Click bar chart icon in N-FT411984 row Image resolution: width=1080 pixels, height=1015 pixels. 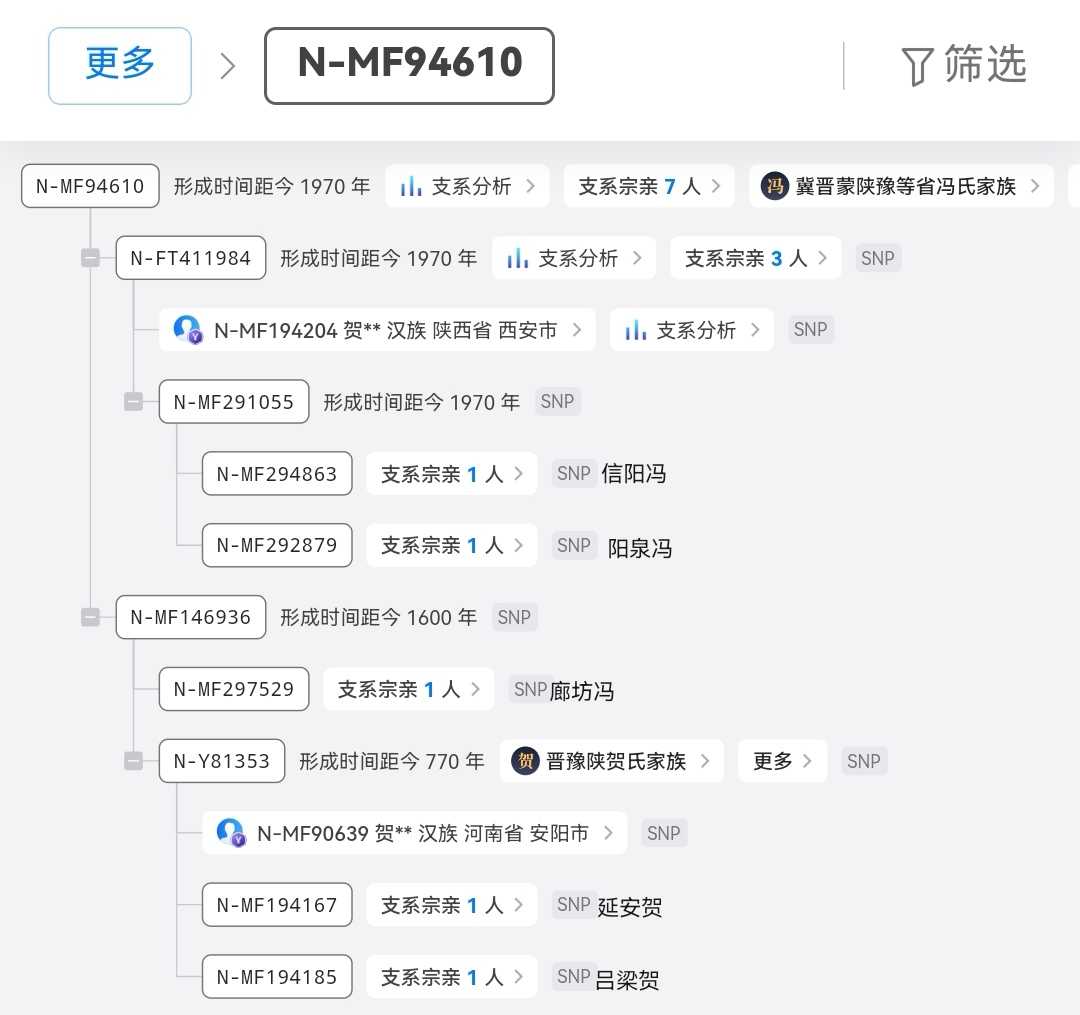point(517,258)
